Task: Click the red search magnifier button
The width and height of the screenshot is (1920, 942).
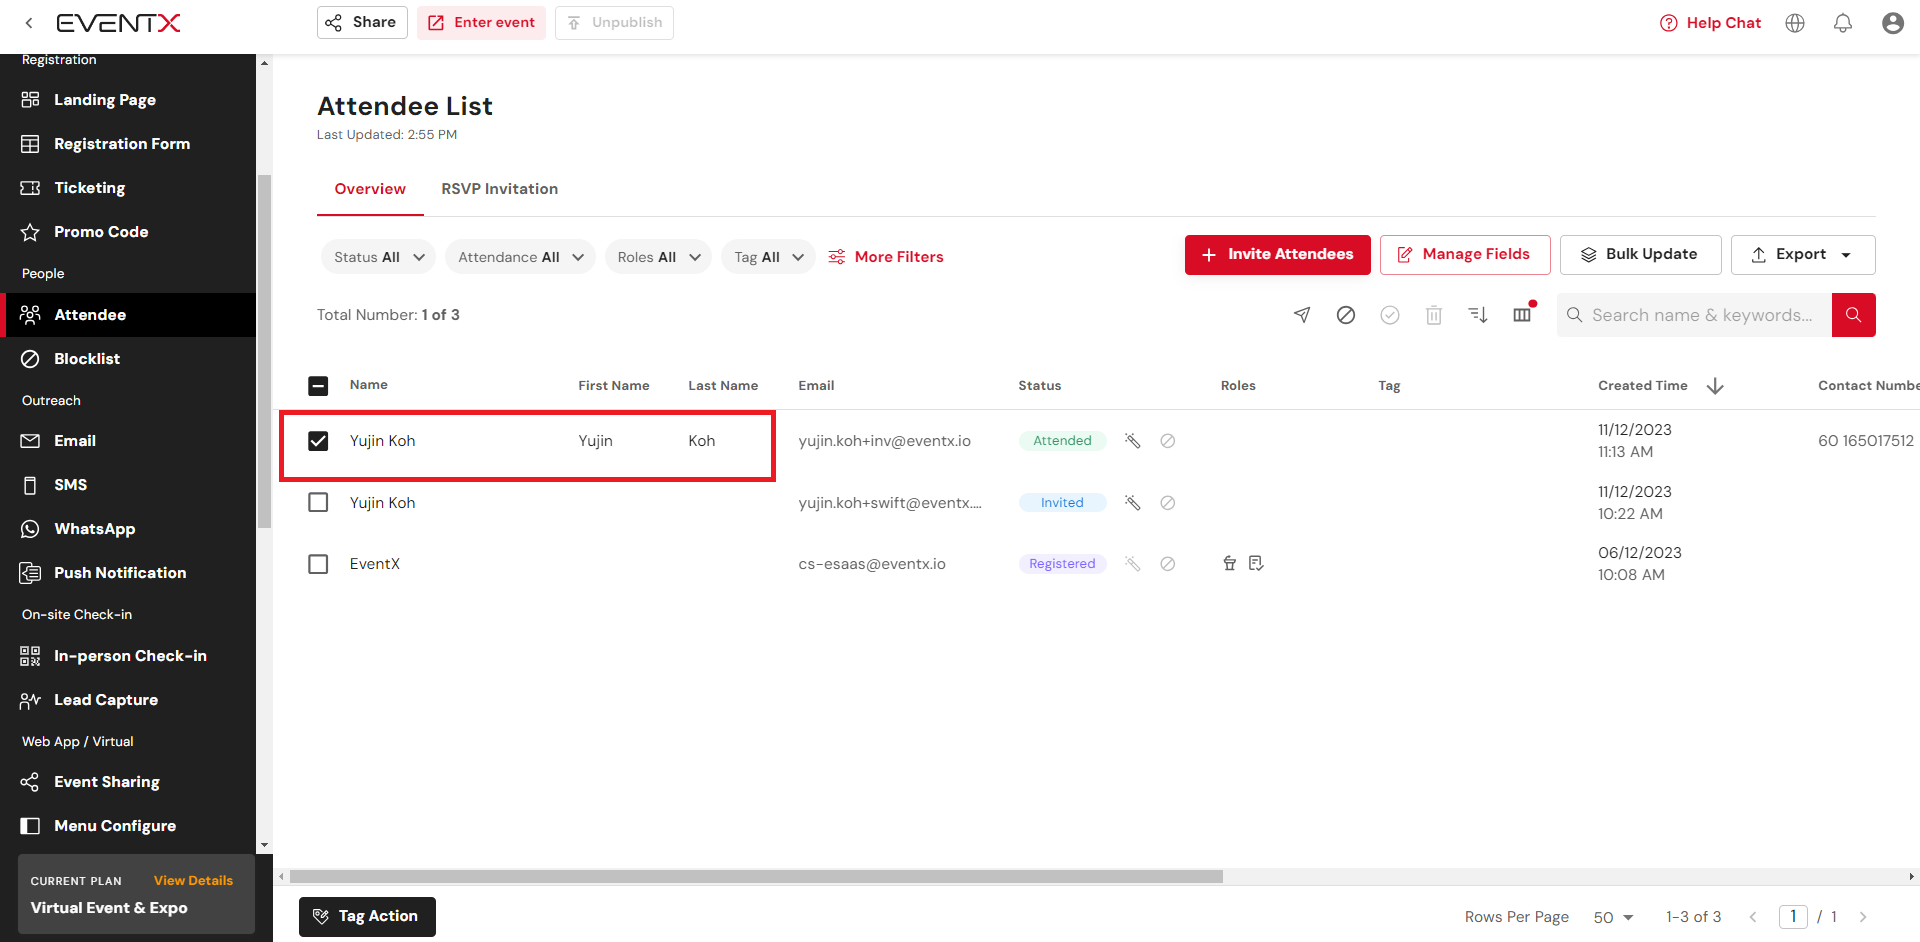Action: [1853, 315]
